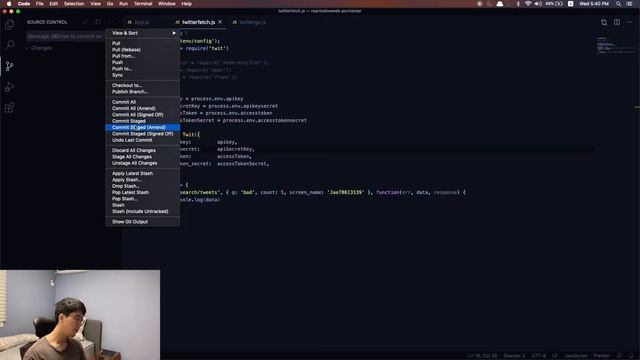This screenshot has height=360, width=640.
Task: Select Commit All (Signed Off)
Action: coord(142,115)
